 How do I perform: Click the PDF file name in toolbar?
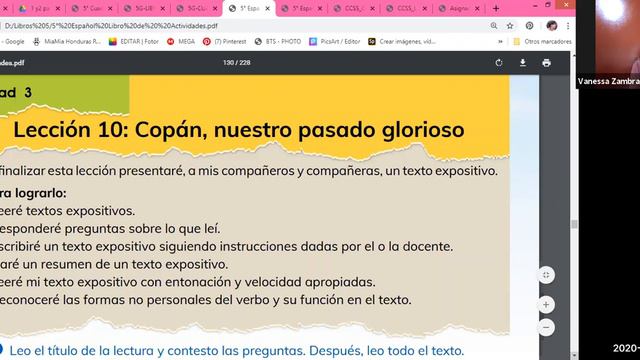pyautogui.click(x=12, y=63)
